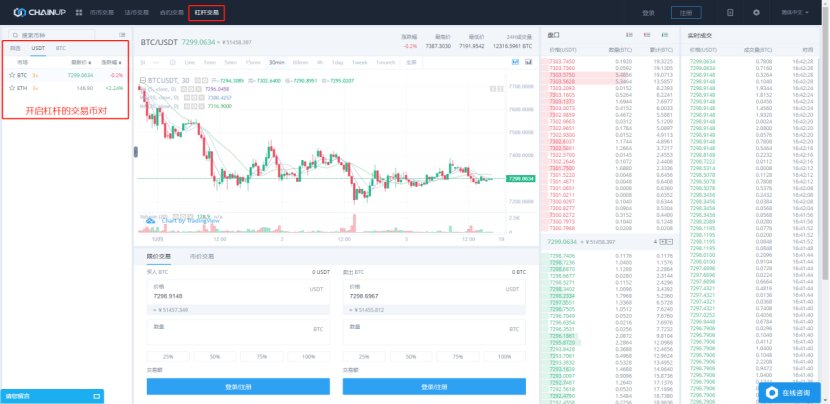Click the 登录 login link
The width and height of the screenshot is (830, 404).
[648, 13]
